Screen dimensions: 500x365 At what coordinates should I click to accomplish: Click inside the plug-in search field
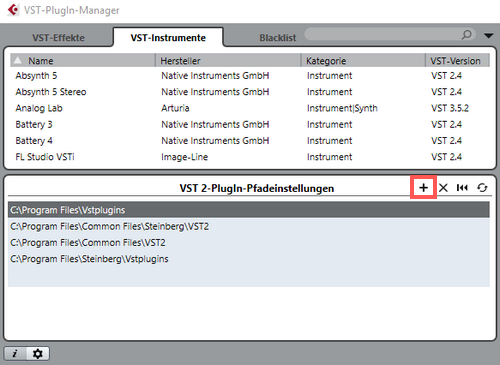383,34
